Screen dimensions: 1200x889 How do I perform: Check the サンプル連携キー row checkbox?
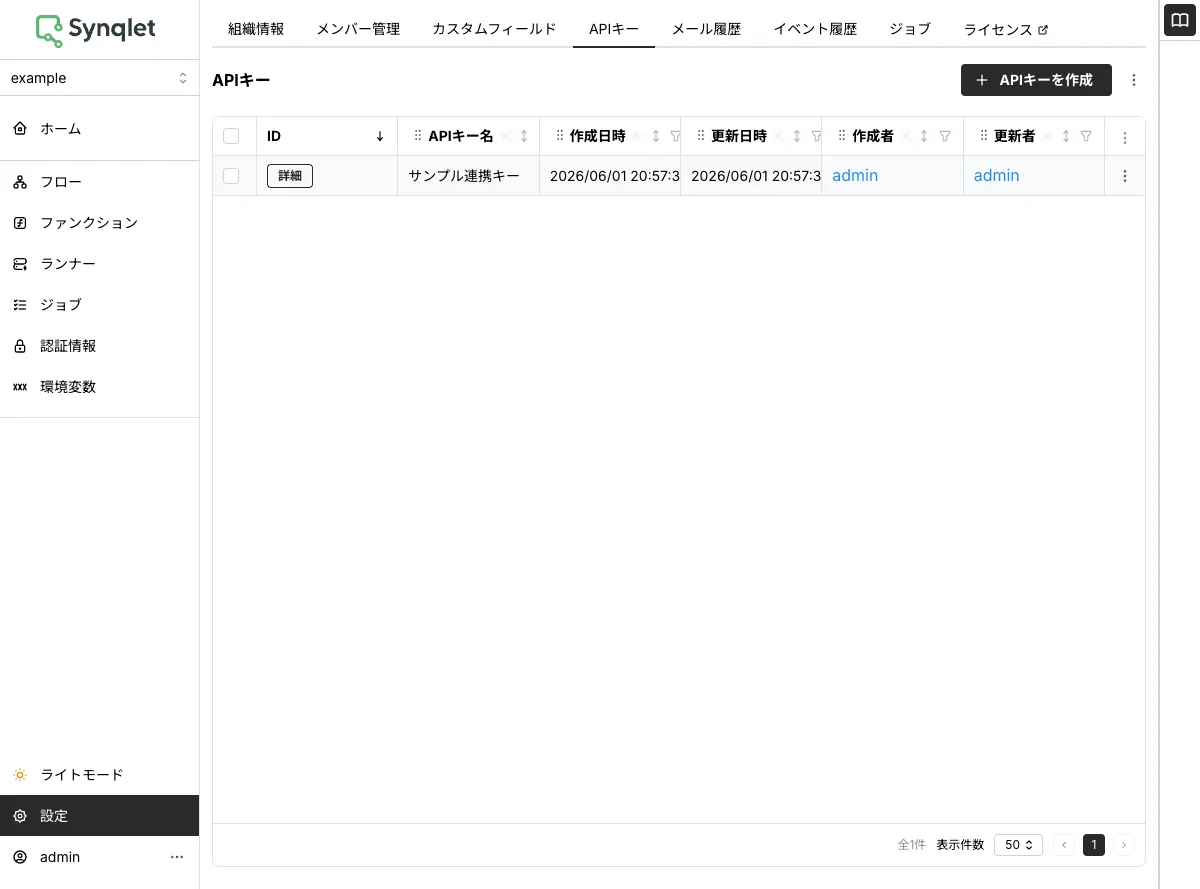coord(231,176)
